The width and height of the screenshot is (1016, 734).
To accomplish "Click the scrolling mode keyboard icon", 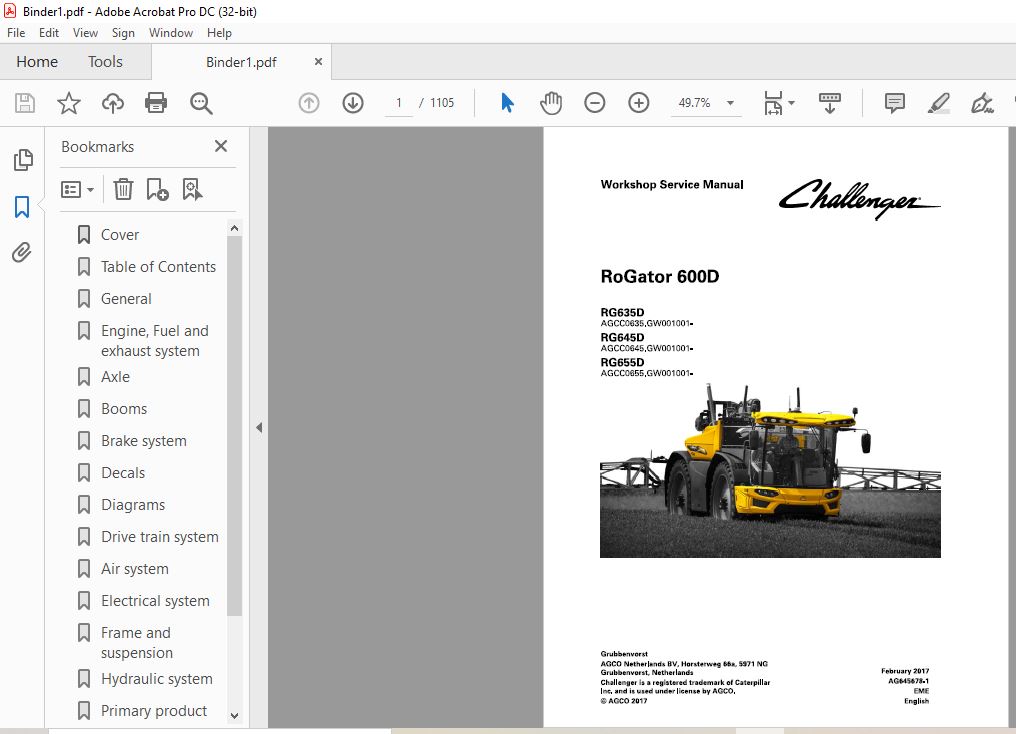I will tap(829, 103).
